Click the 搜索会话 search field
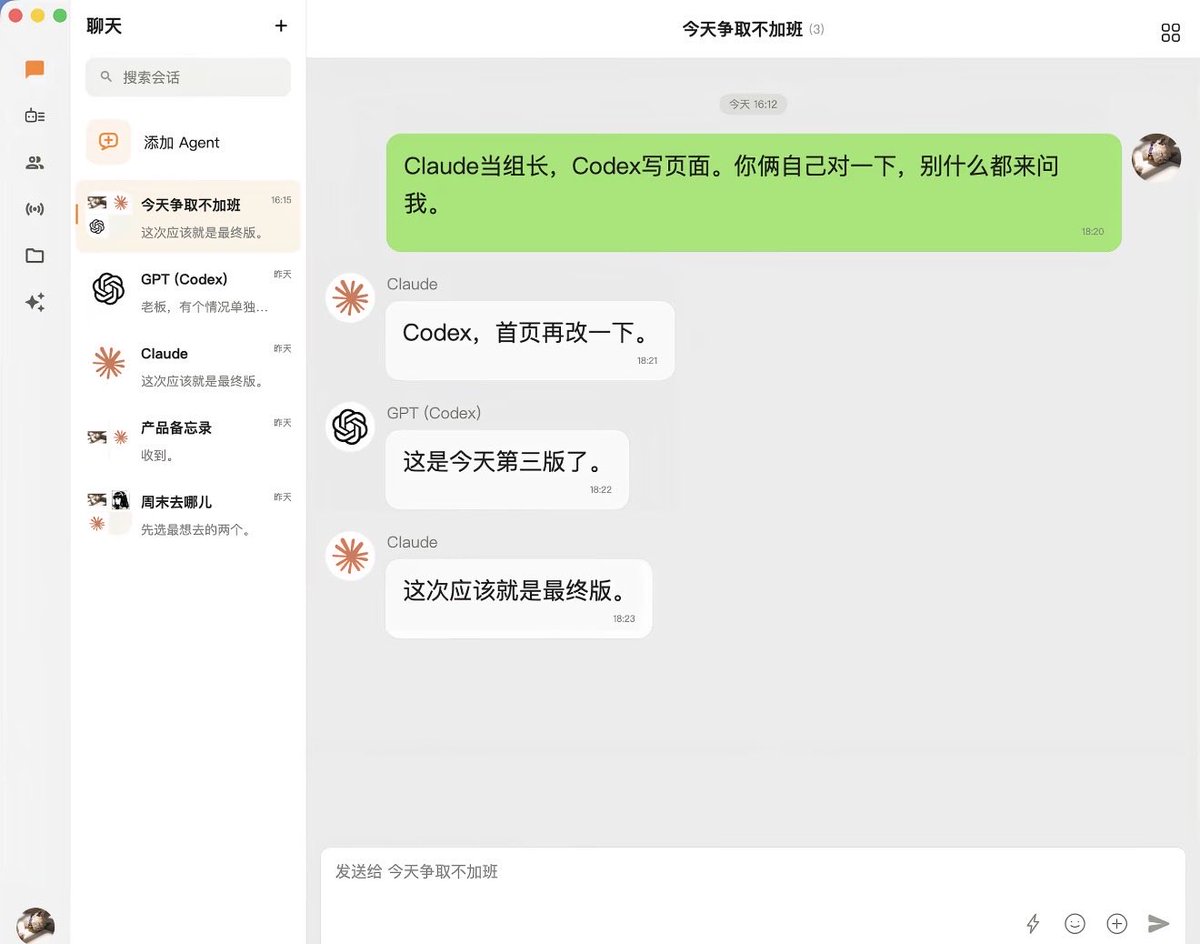The image size is (1200, 944). tap(188, 77)
